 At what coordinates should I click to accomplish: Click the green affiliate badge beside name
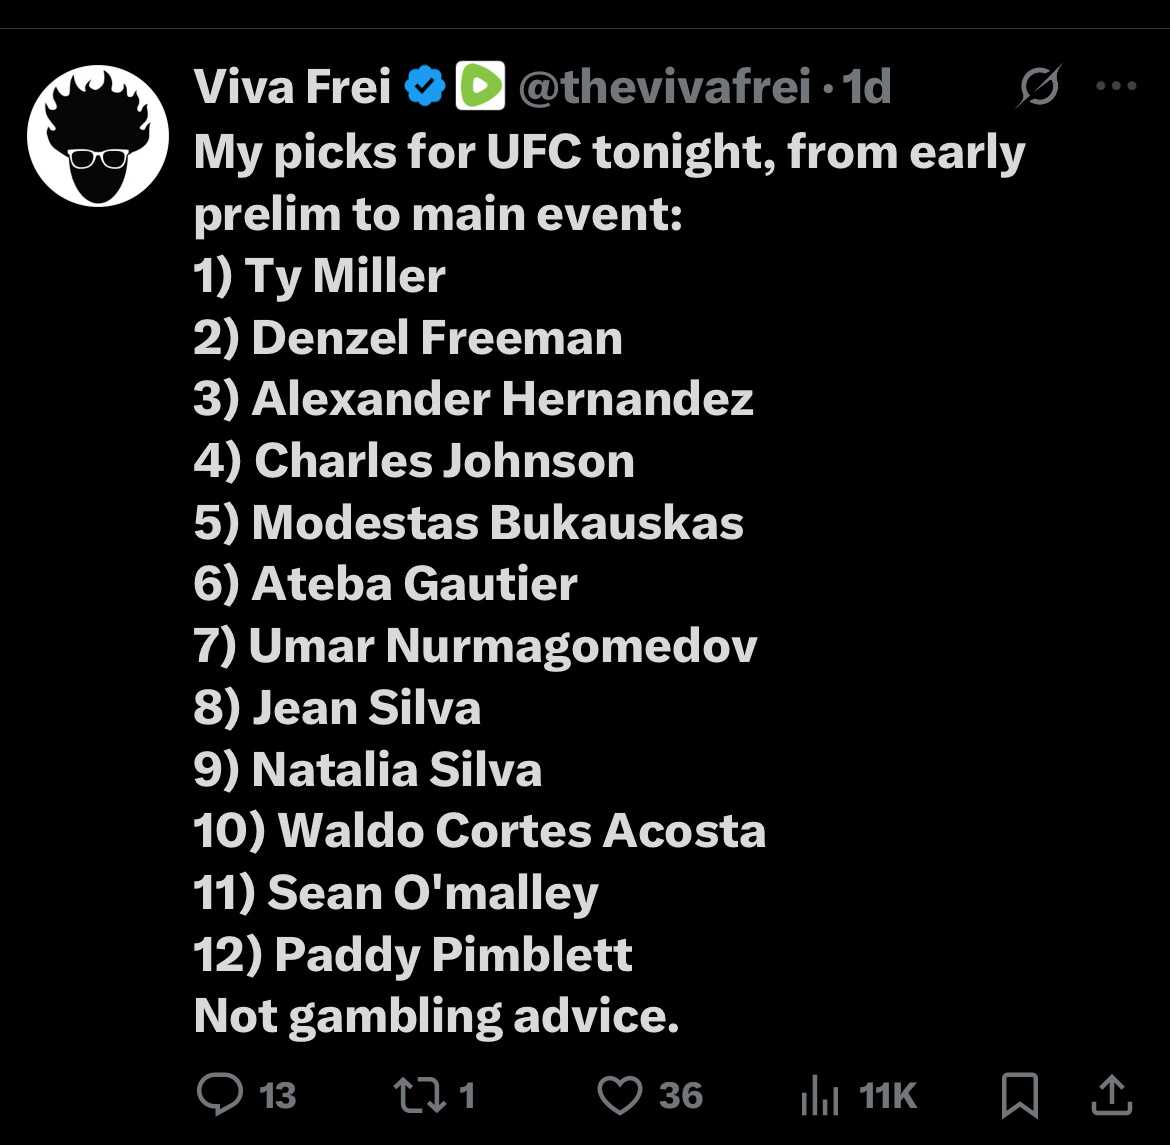[x=480, y=88]
